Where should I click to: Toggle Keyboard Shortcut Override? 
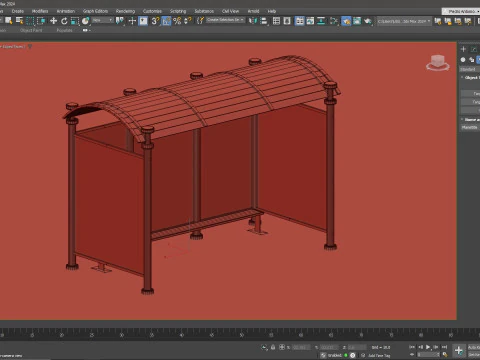pos(143,21)
